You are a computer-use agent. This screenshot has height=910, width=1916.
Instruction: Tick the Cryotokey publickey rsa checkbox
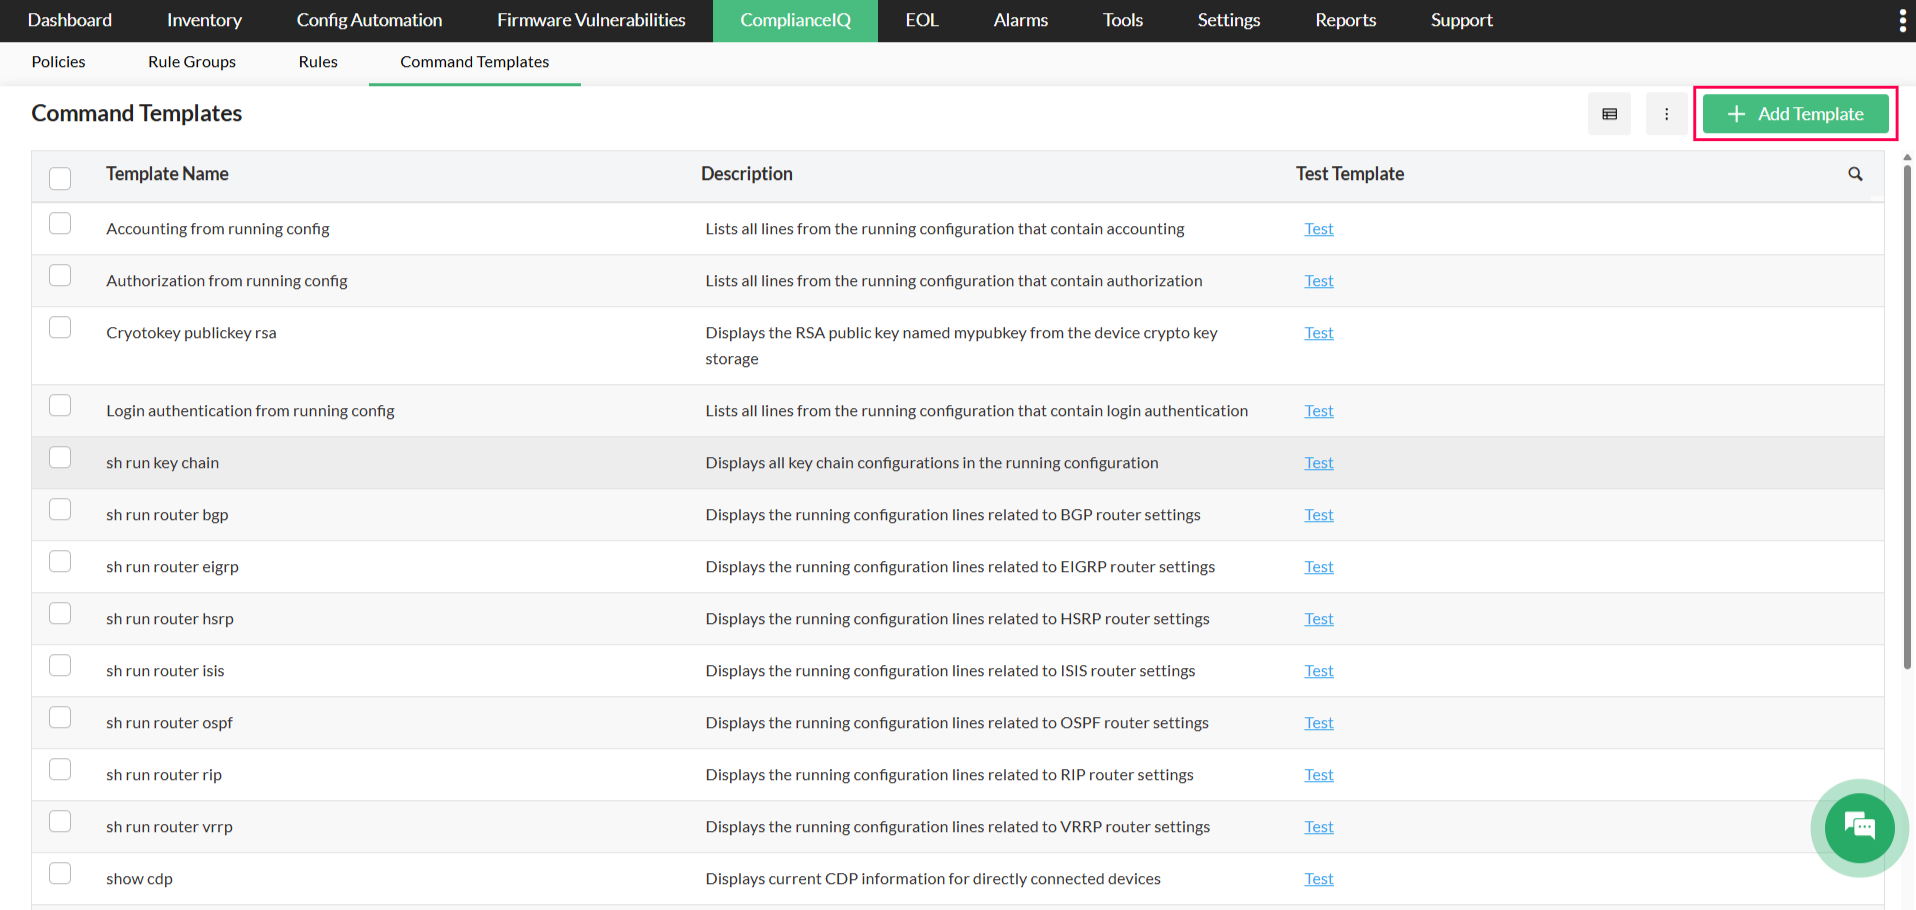tap(60, 327)
